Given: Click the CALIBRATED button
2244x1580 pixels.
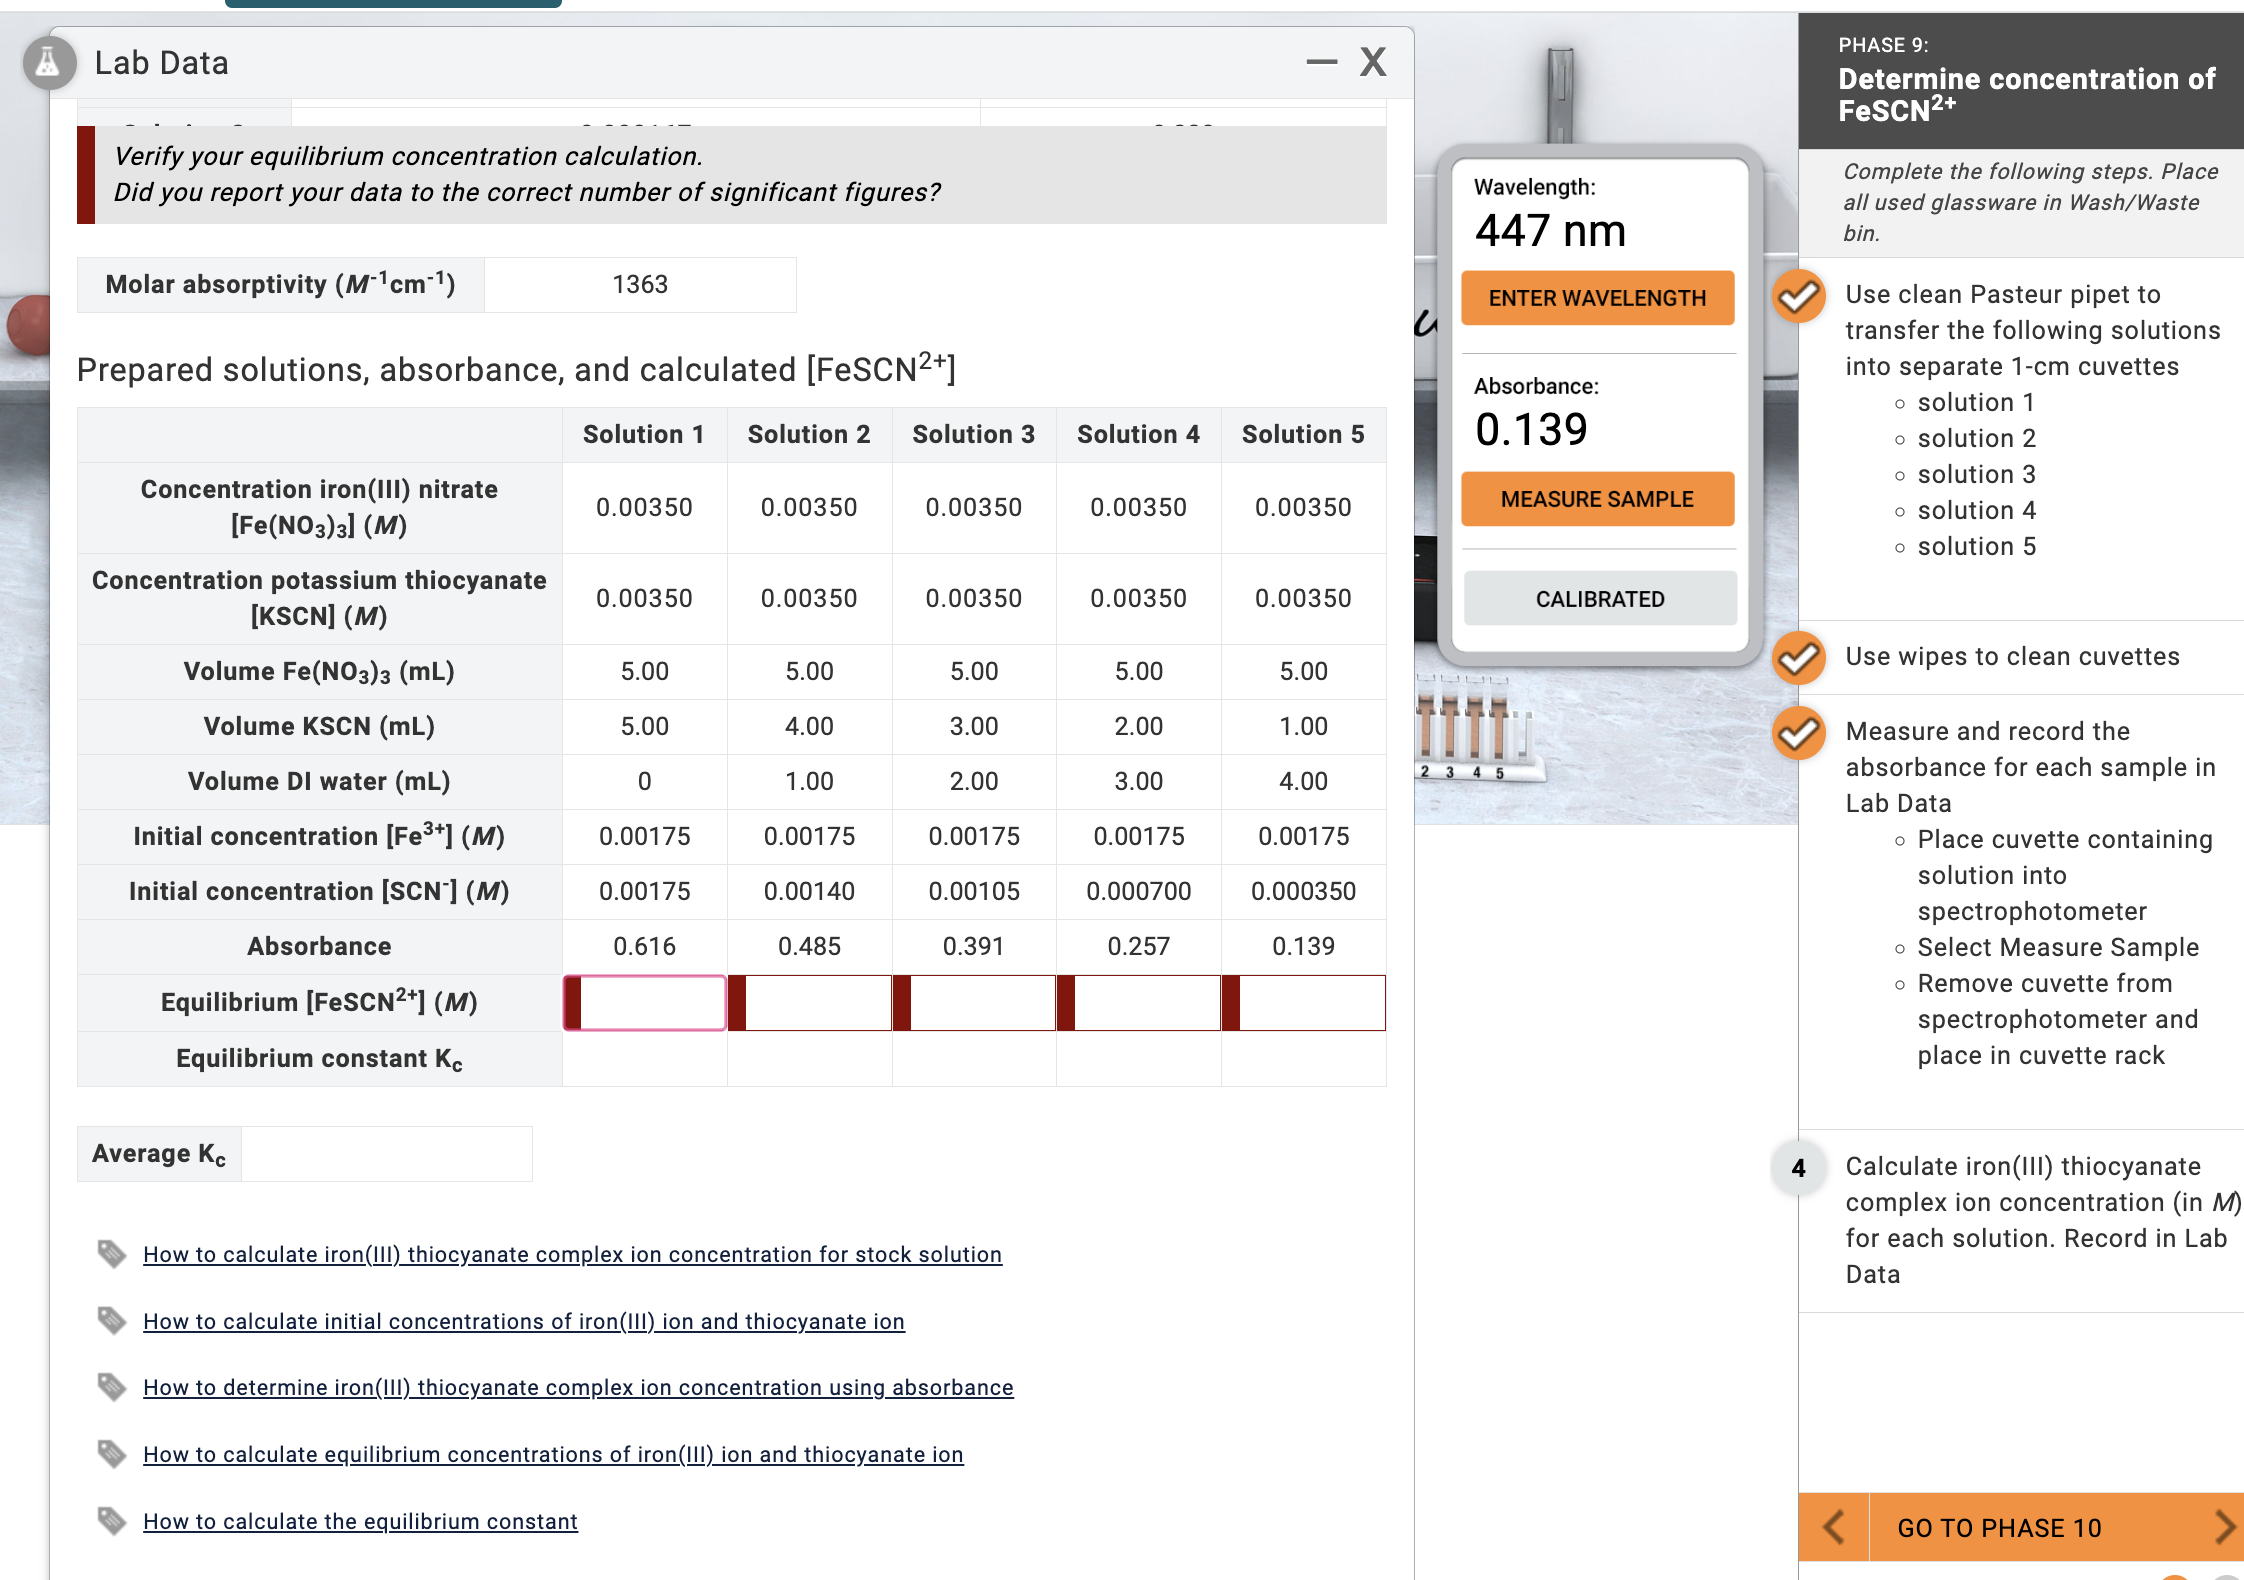Looking at the screenshot, I should click(1598, 598).
